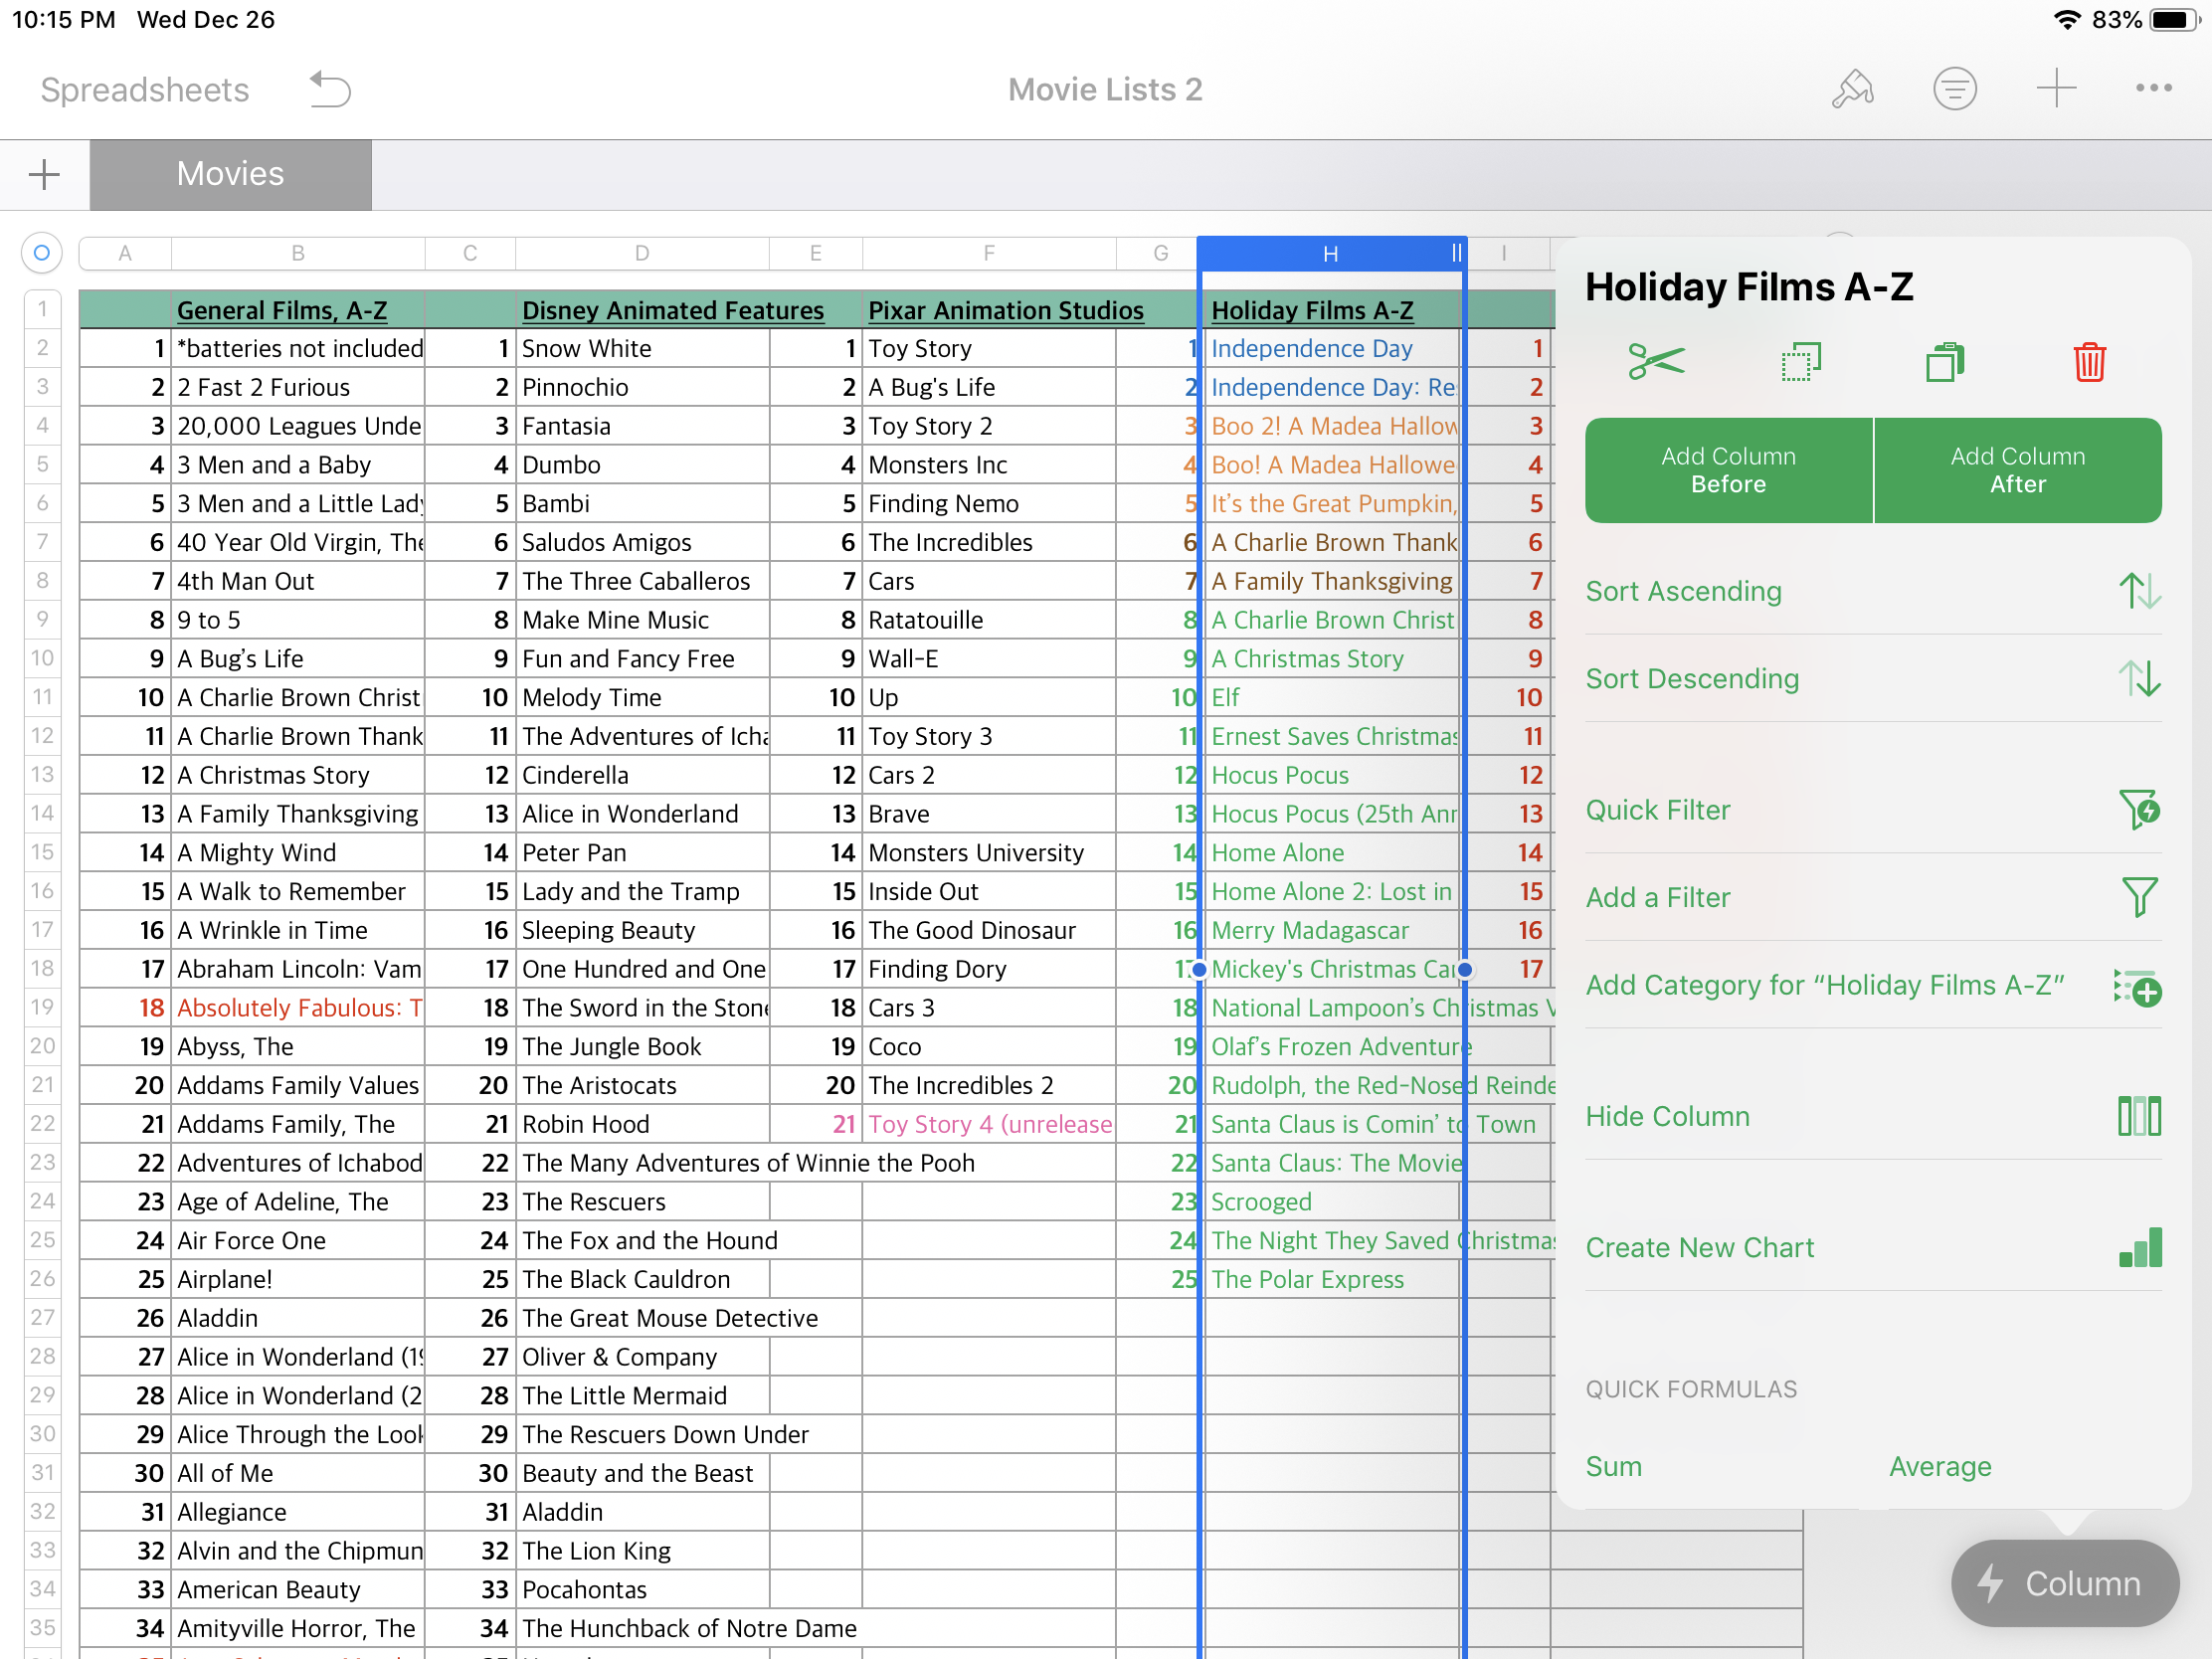
Task: Select column header B
Action: click(x=298, y=254)
